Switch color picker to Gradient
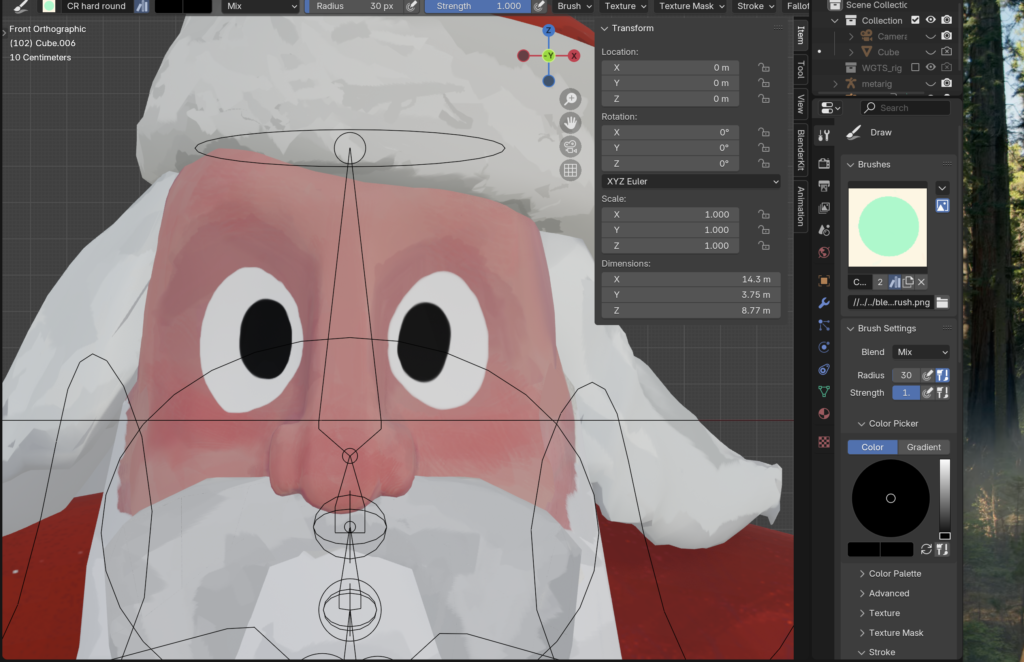1024x662 pixels. tap(923, 447)
